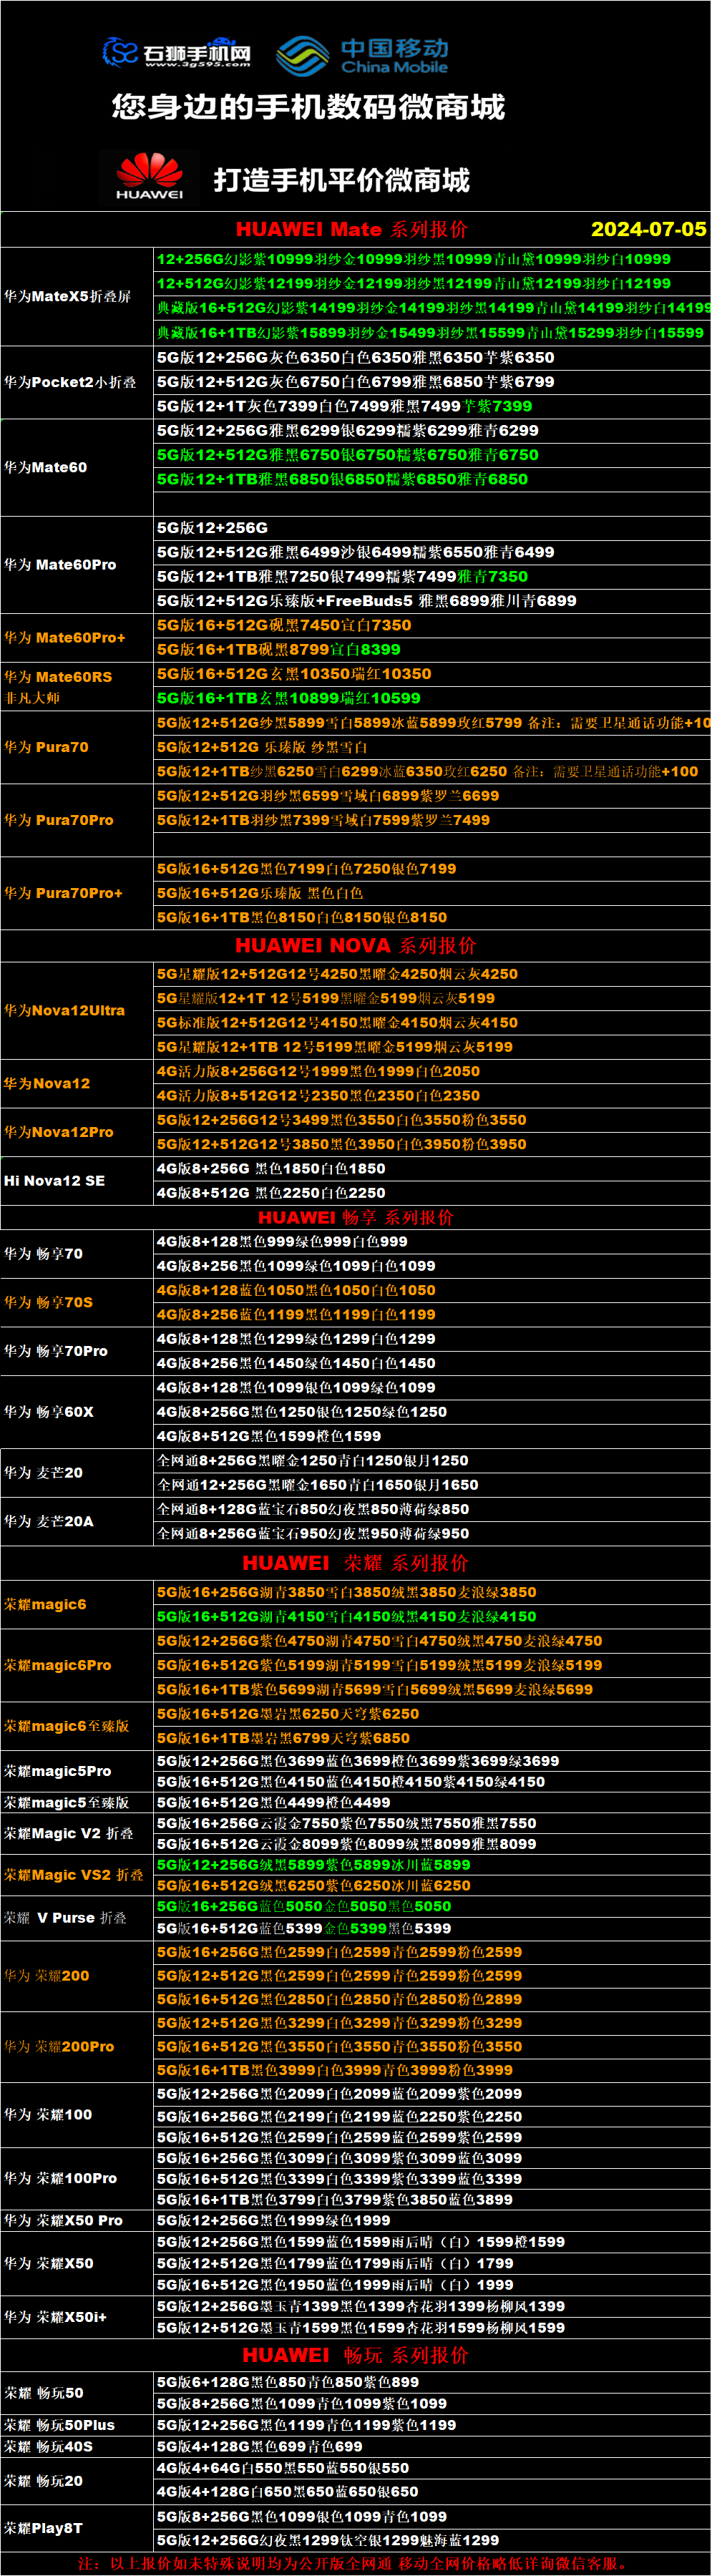Click the 华为MateX5折叠屏 model cell
Image resolution: width=712 pixels, height=2576 pixels.
pyautogui.click(x=67, y=296)
